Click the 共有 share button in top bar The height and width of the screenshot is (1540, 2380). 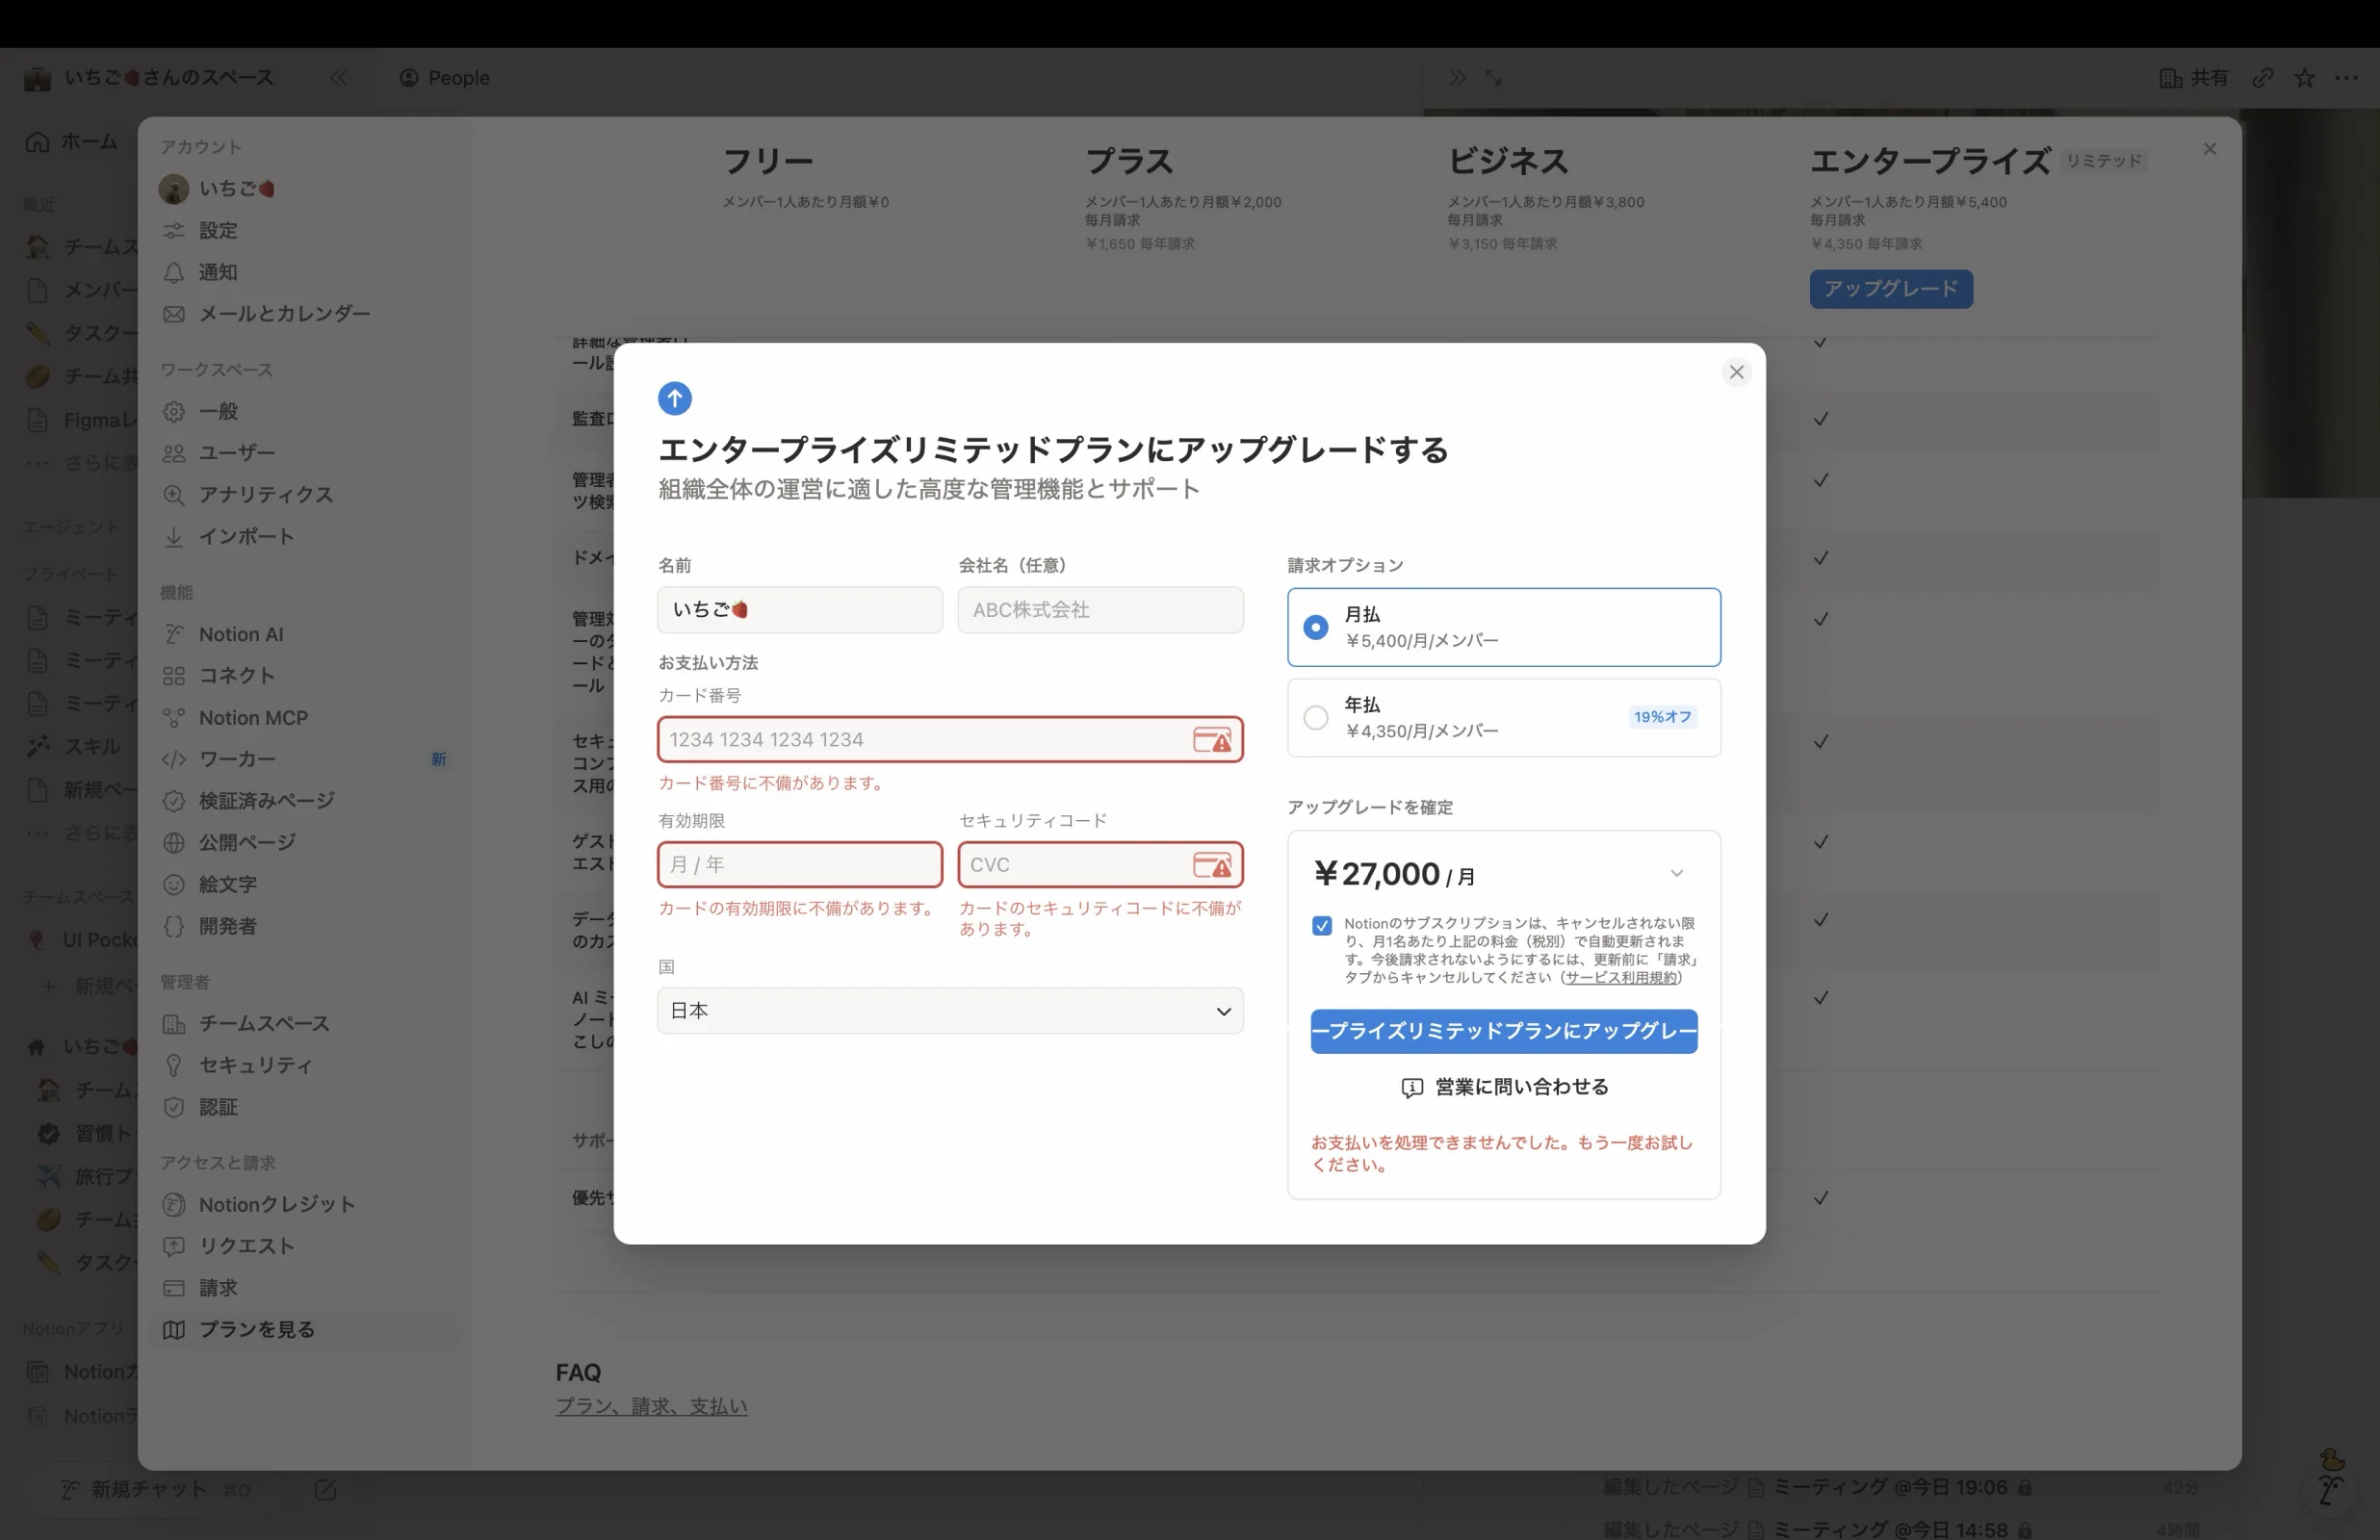pyautogui.click(x=2193, y=78)
